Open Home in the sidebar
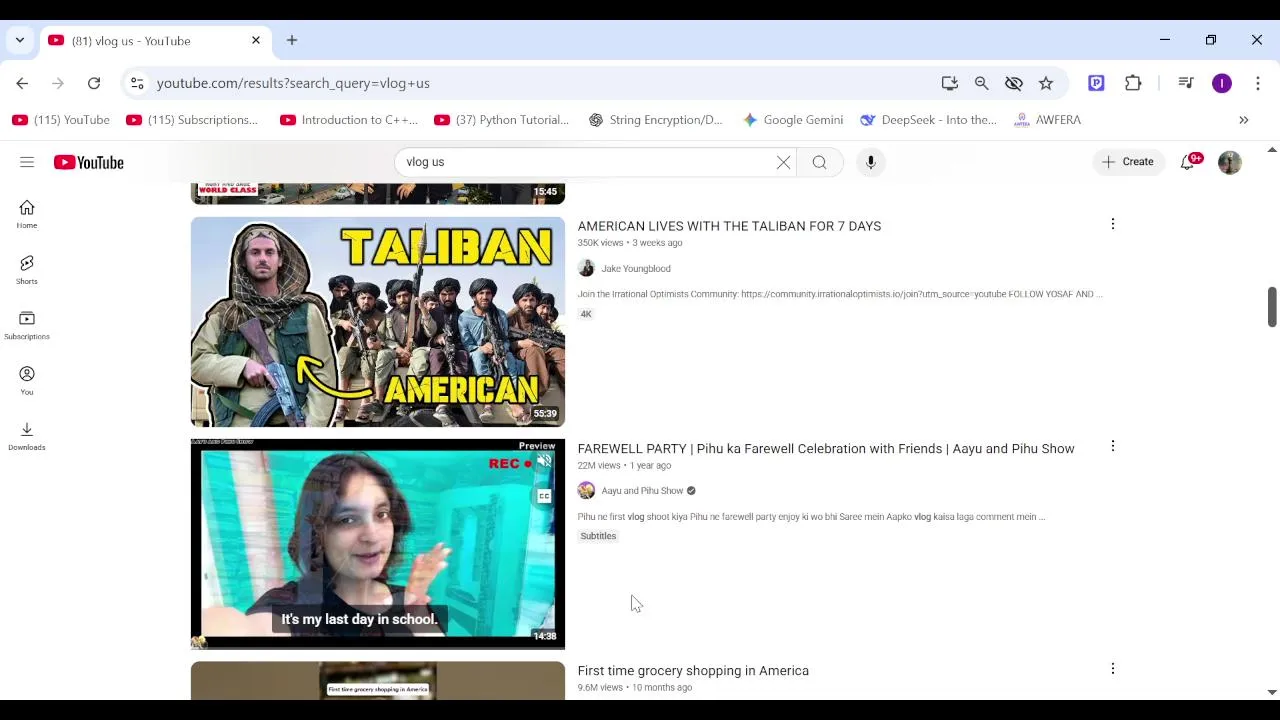The image size is (1280, 720). (x=27, y=214)
